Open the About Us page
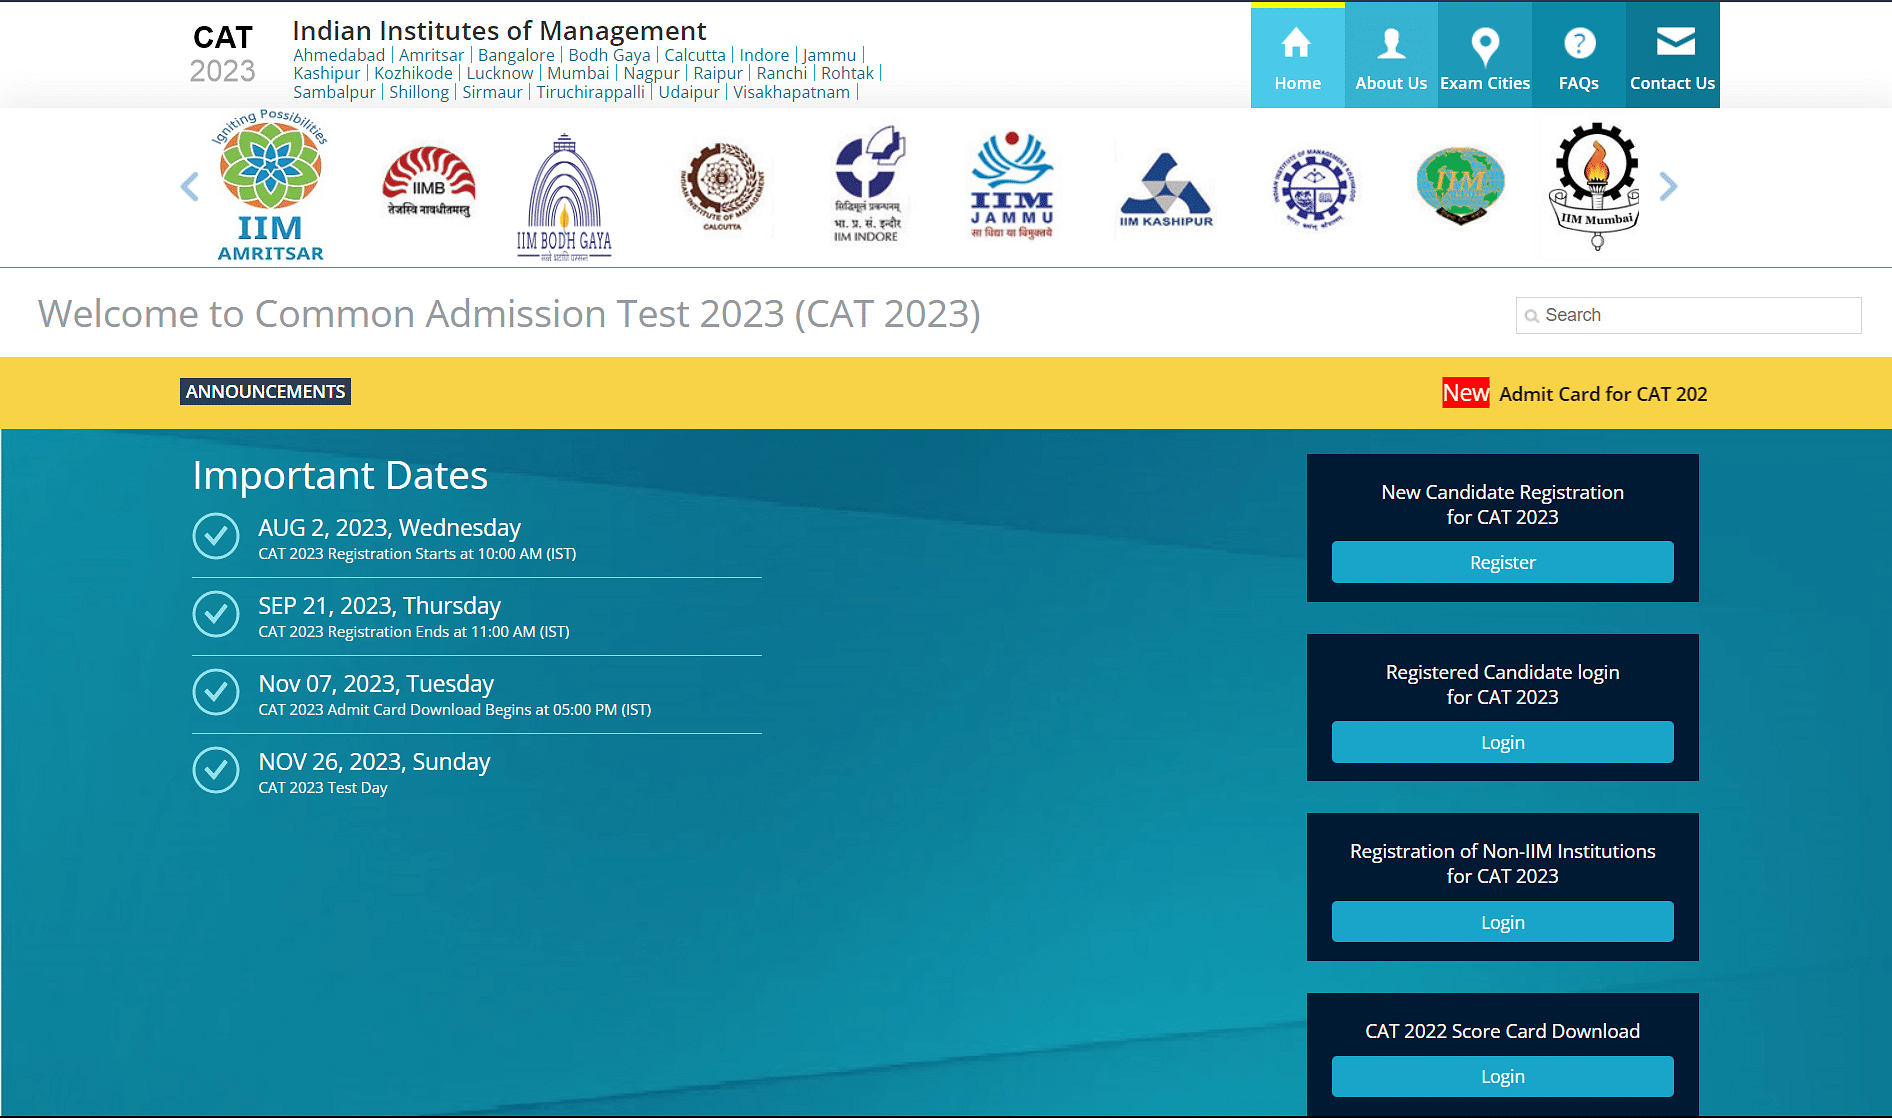The width and height of the screenshot is (1892, 1118). point(1391,56)
